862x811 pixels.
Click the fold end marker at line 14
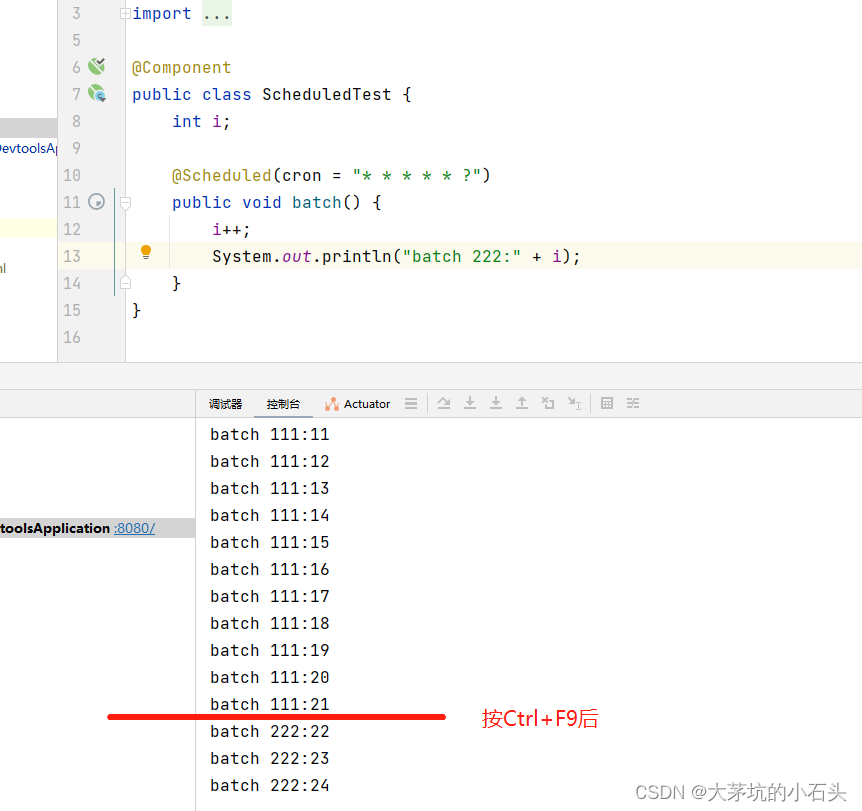pyautogui.click(x=125, y=283)
